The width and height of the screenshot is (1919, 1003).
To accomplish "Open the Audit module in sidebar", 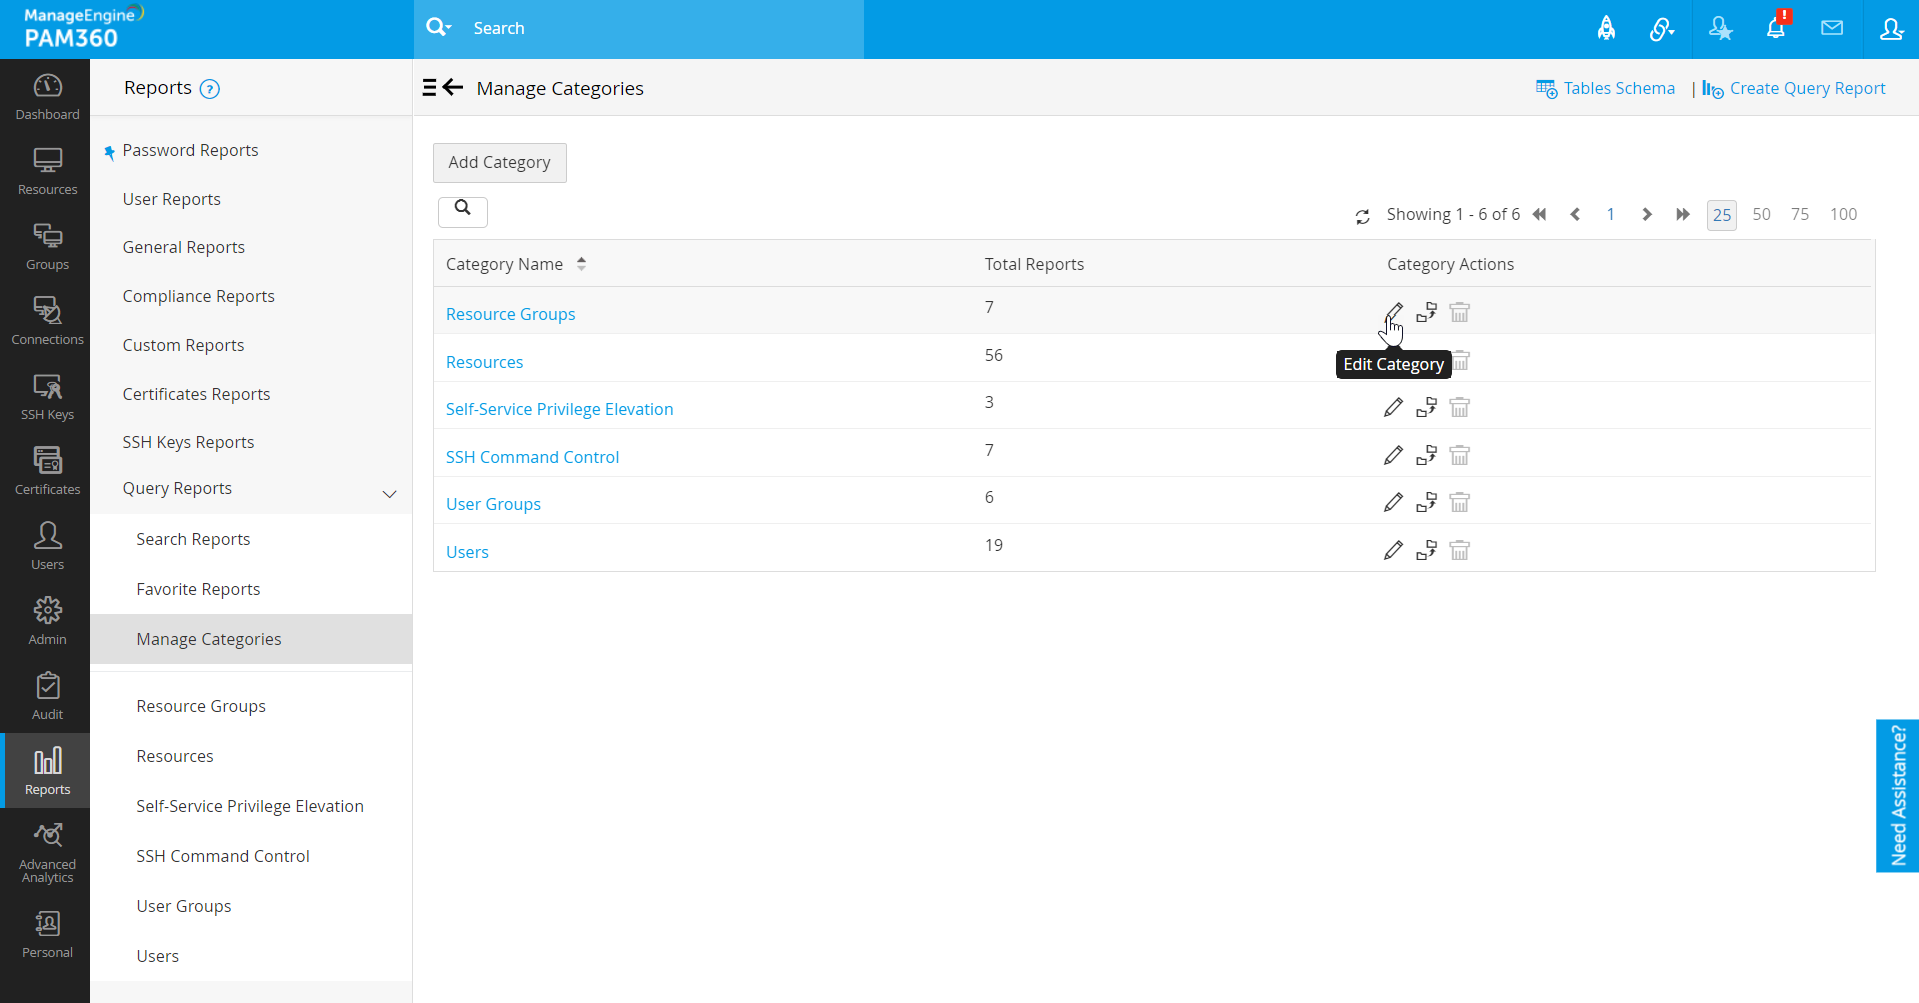I will point(47,696).
